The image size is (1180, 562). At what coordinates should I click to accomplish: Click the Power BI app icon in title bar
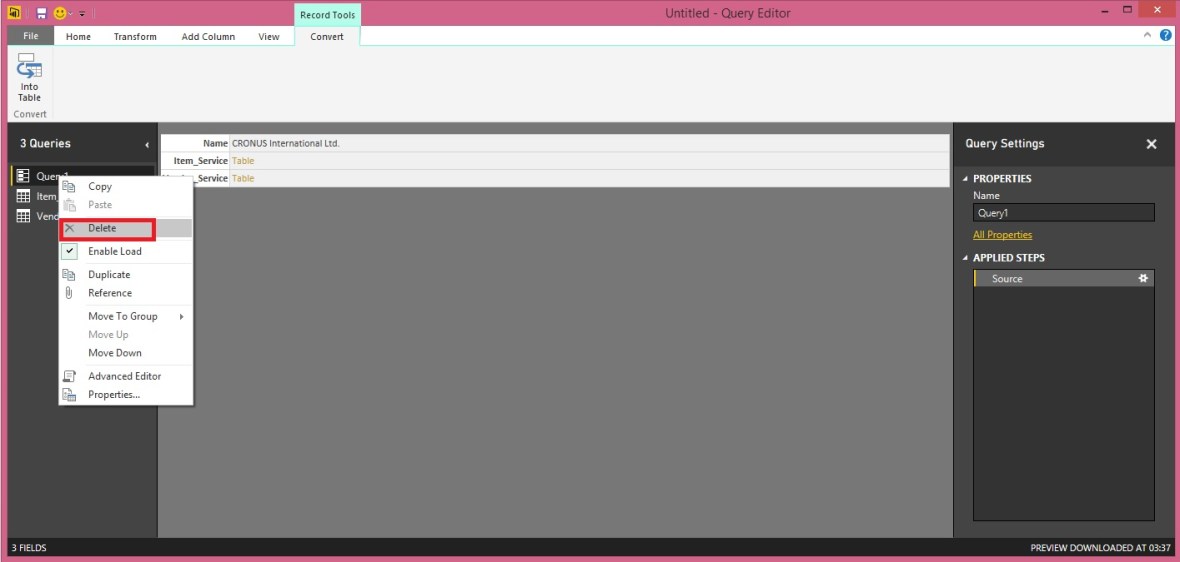click(x=14, y=13)
